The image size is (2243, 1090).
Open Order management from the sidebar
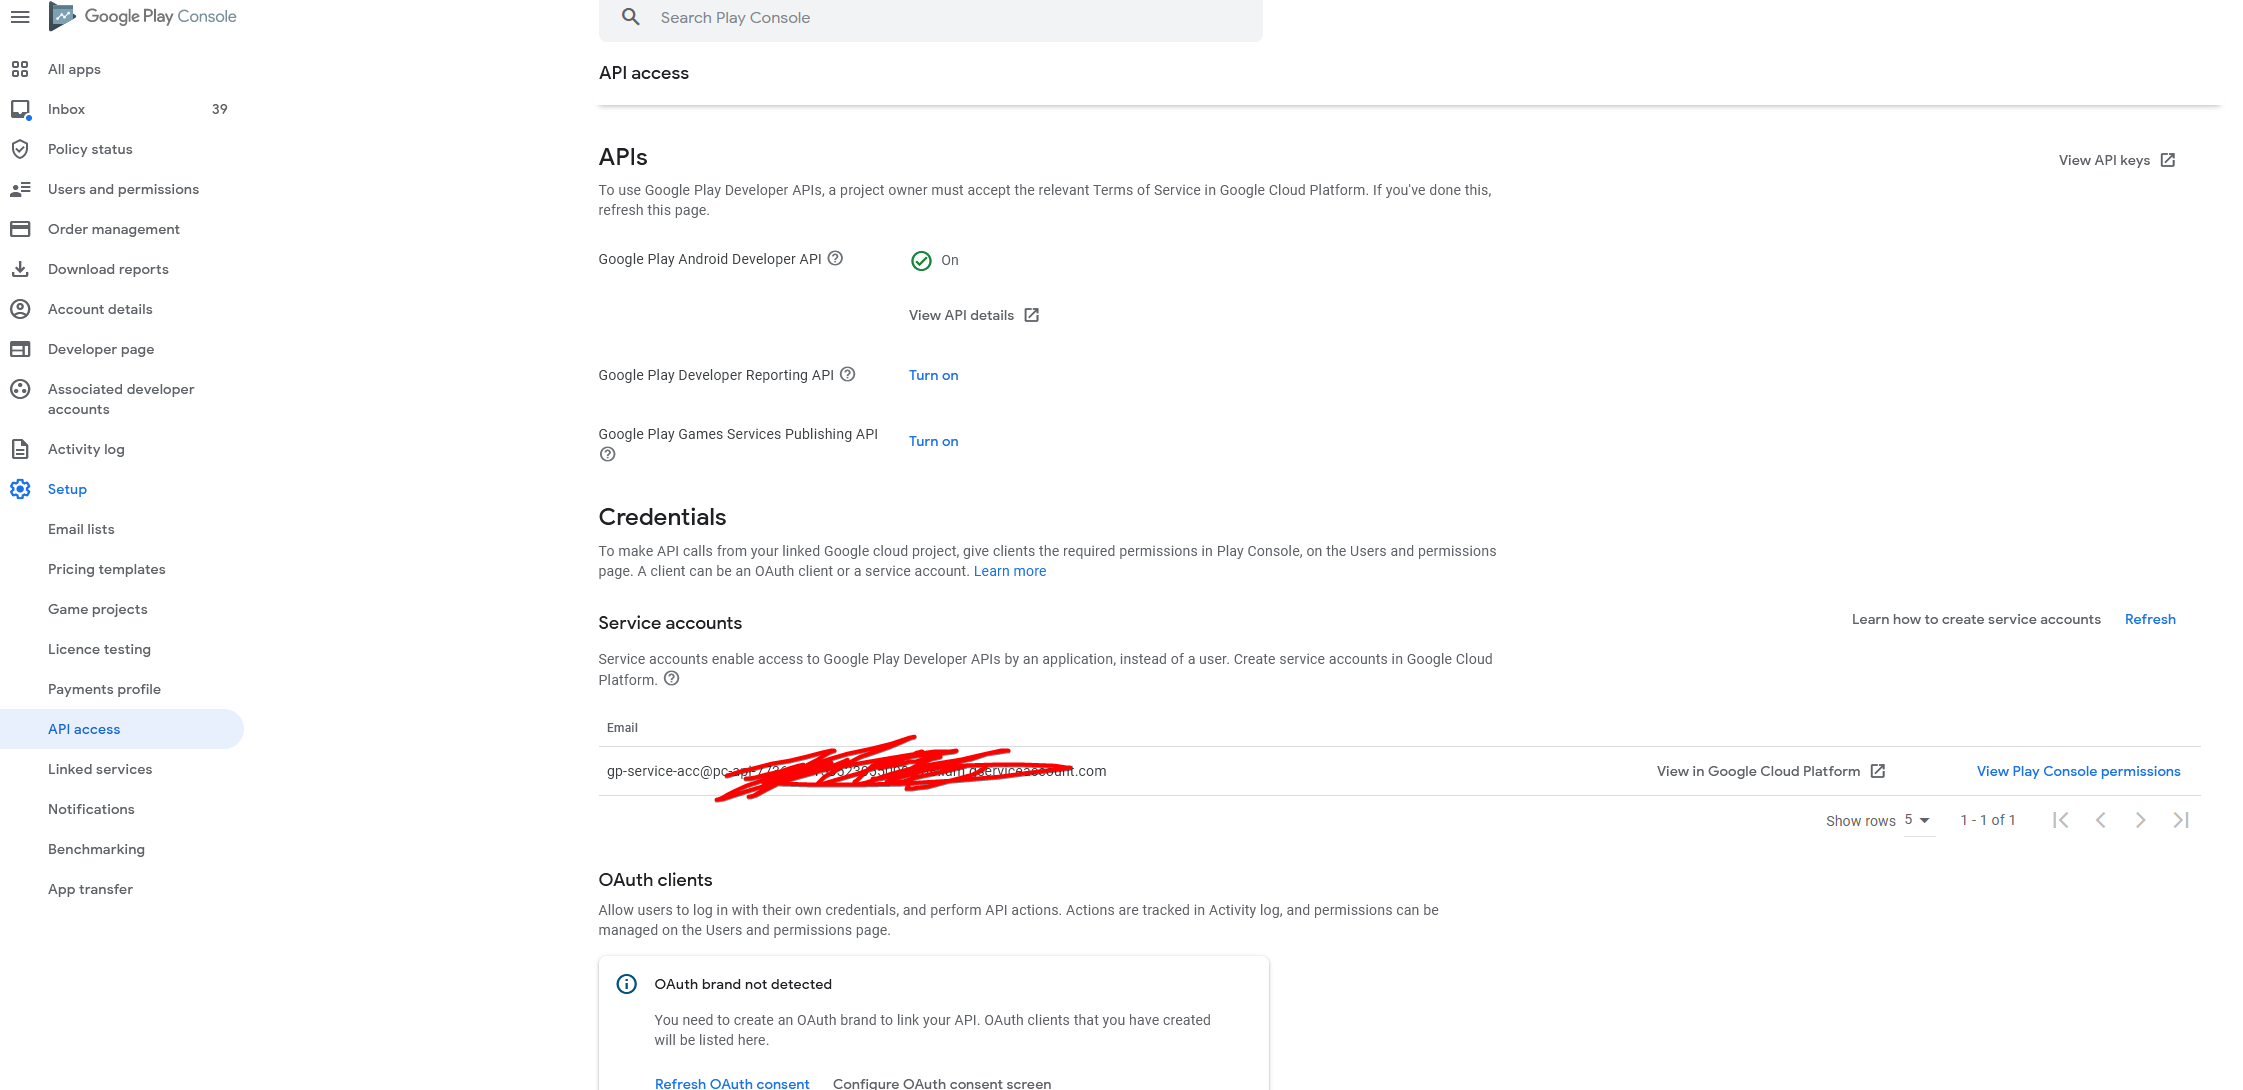(x=113, y=229)
